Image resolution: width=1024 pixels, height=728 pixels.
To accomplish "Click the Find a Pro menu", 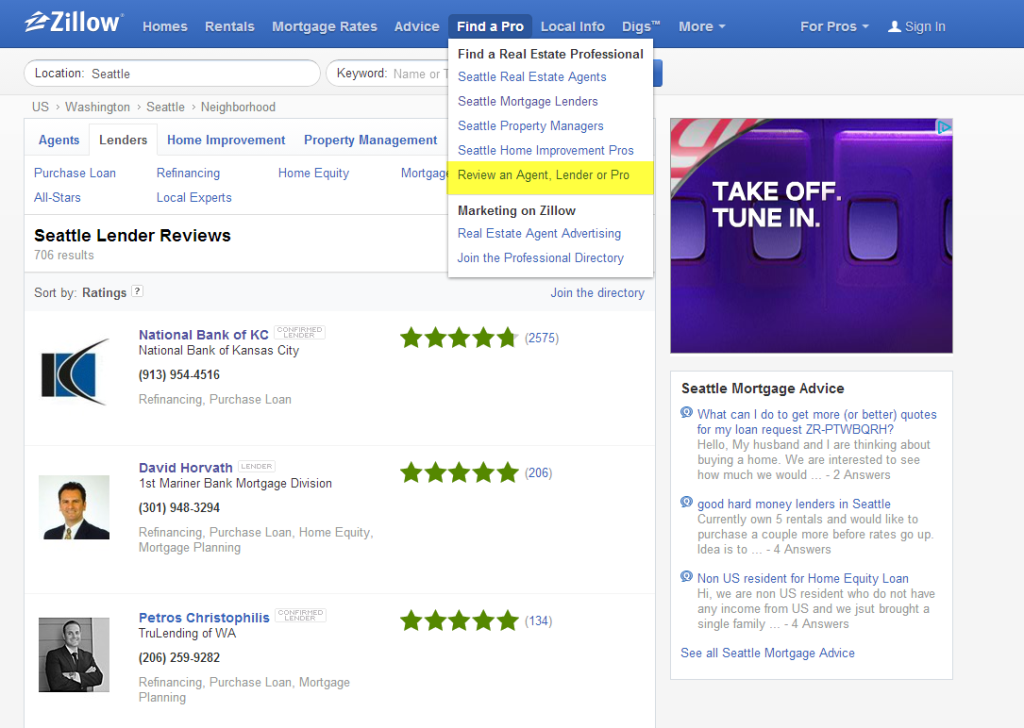I will tap(490, 27).
